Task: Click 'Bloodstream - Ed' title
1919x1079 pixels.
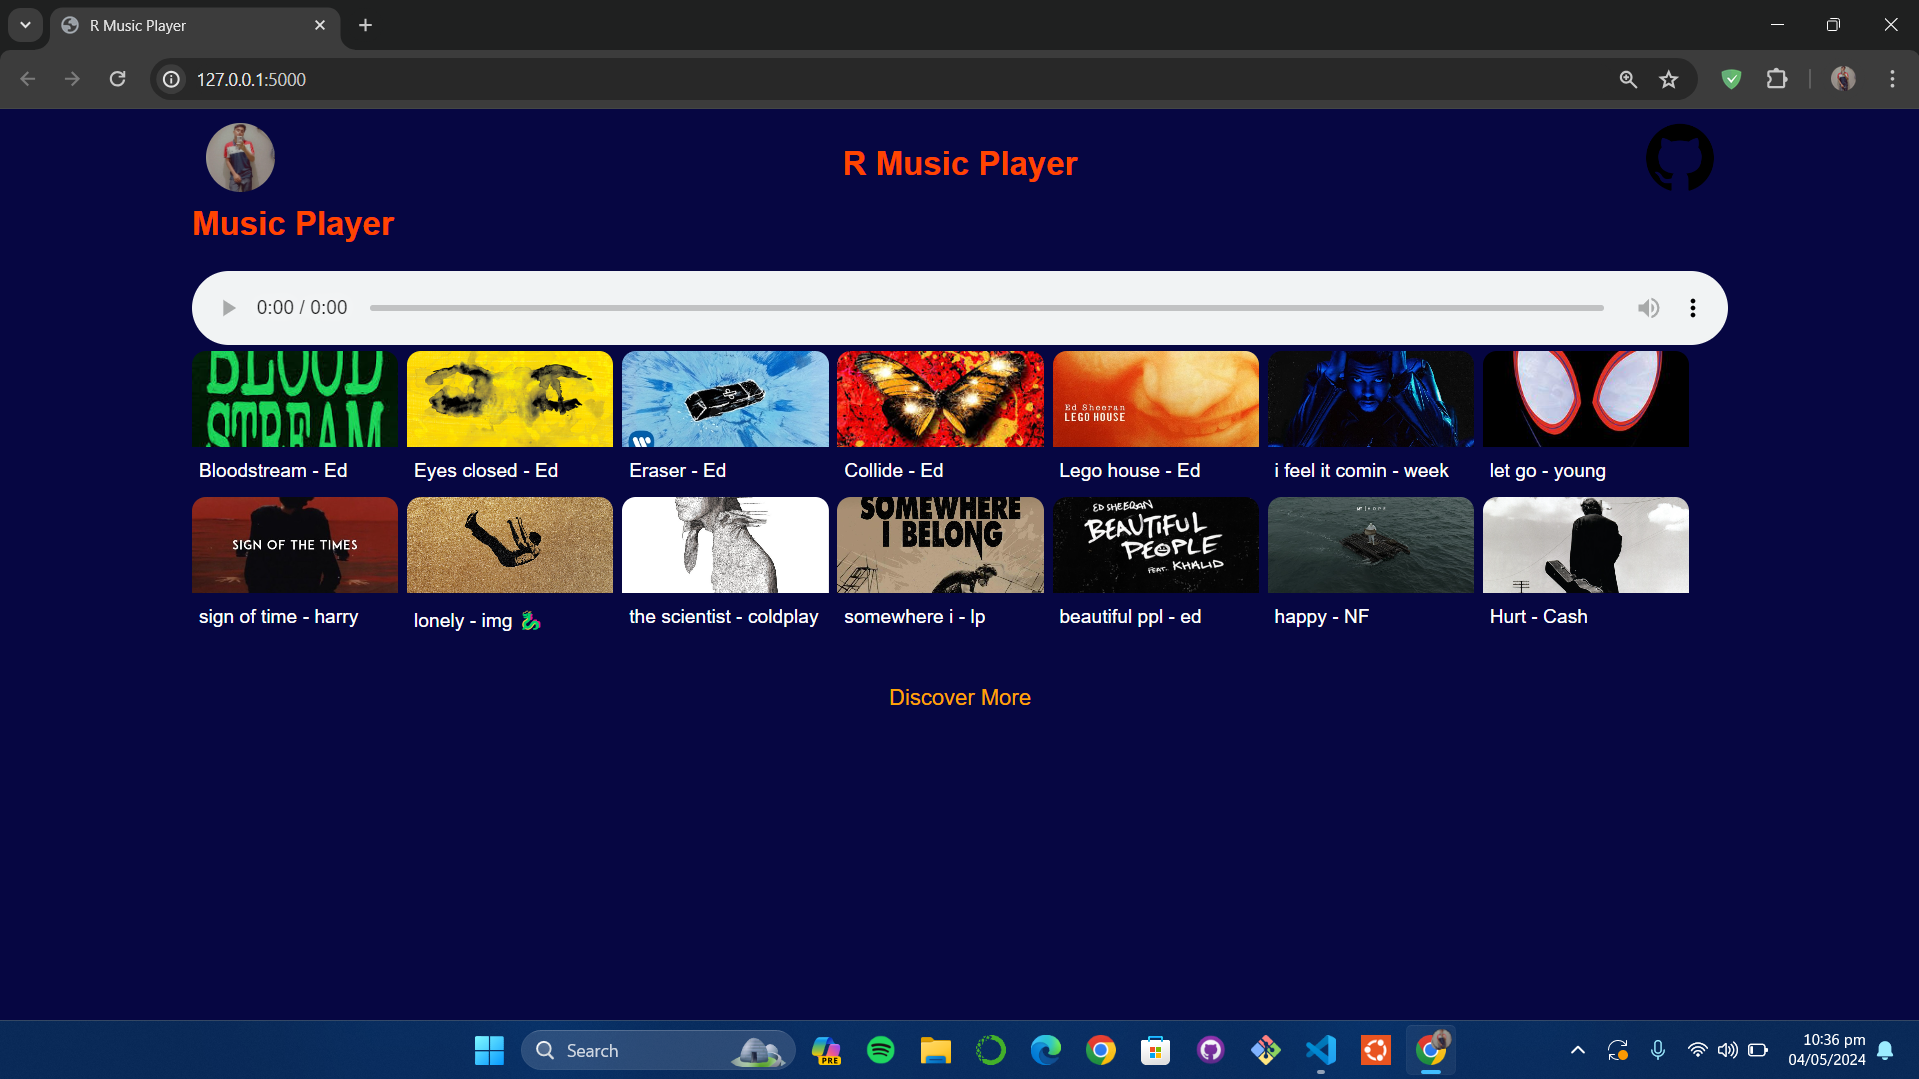Action: tap(273, 470)
